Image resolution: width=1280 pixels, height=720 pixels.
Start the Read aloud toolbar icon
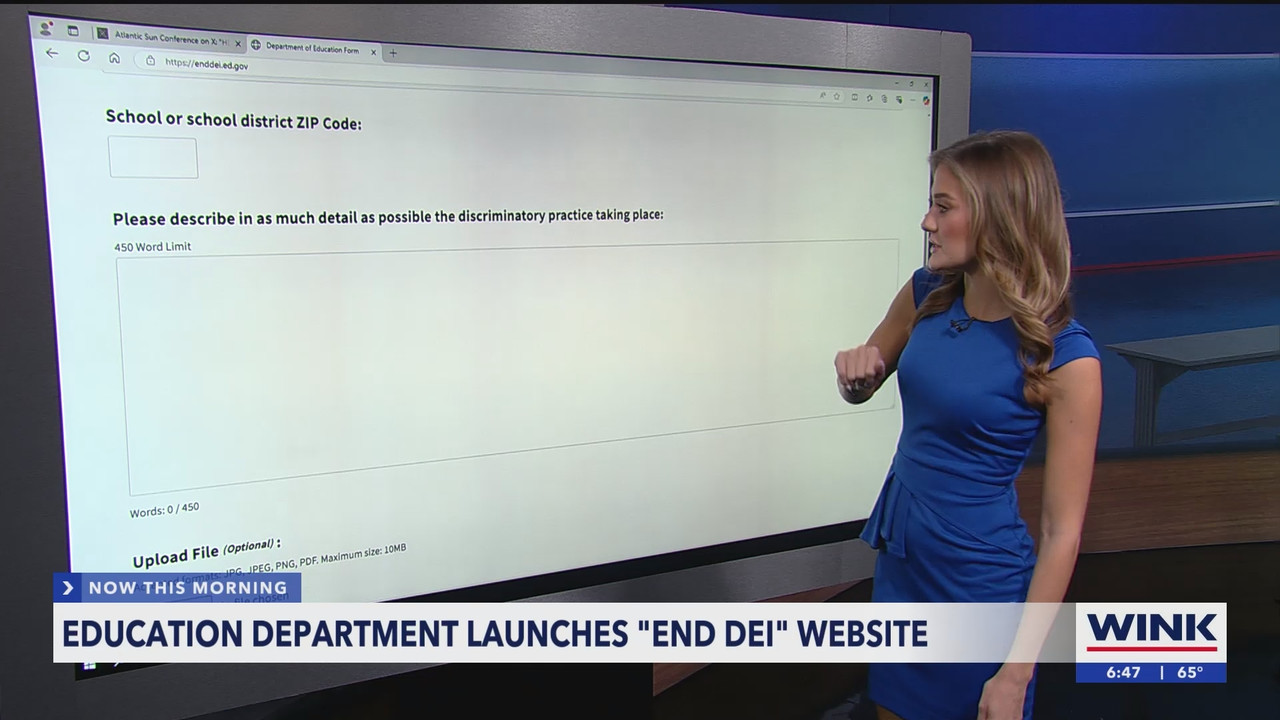click(822, 96)
